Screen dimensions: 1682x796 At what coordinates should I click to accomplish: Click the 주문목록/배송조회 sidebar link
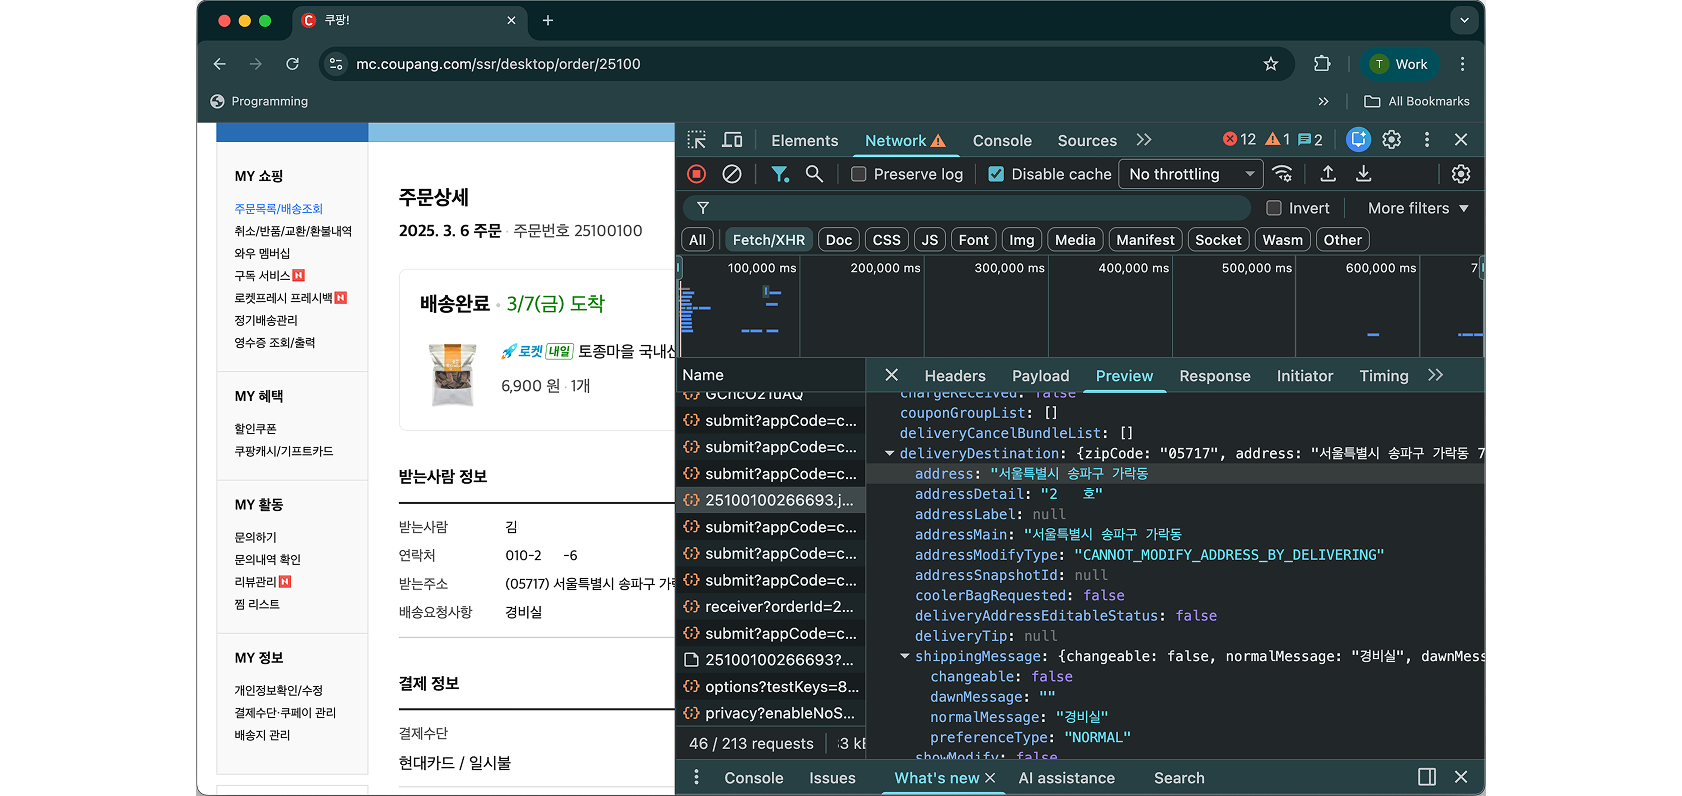click(278, 209)
